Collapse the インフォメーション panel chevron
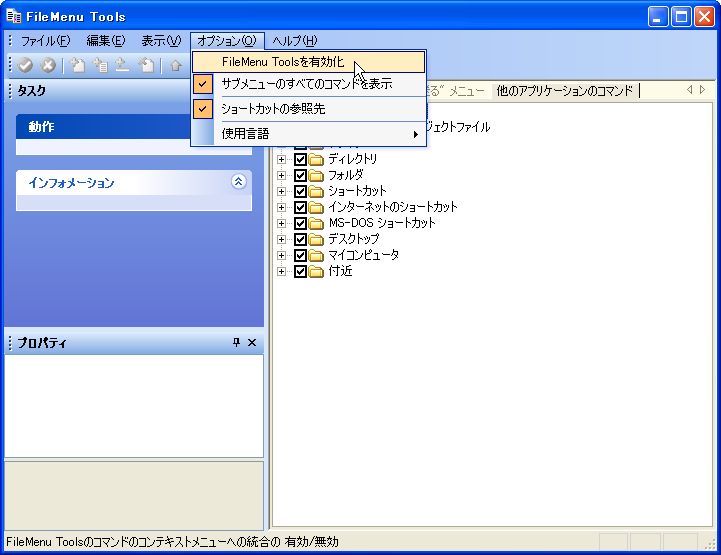The width and height of the screenshot is (721, 555). click(x=238, y=182)
